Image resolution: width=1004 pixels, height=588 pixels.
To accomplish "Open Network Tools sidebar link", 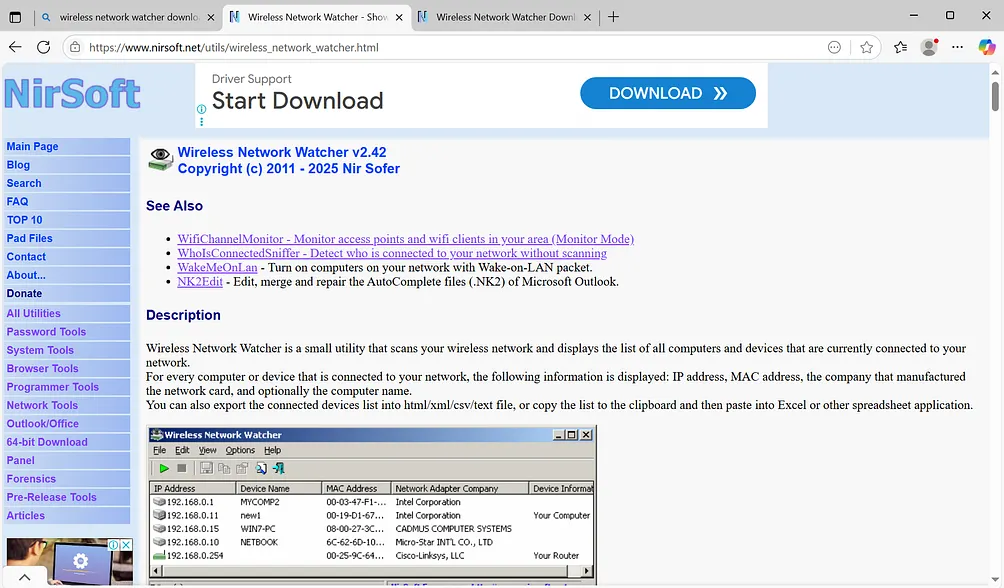I will 67,405.
